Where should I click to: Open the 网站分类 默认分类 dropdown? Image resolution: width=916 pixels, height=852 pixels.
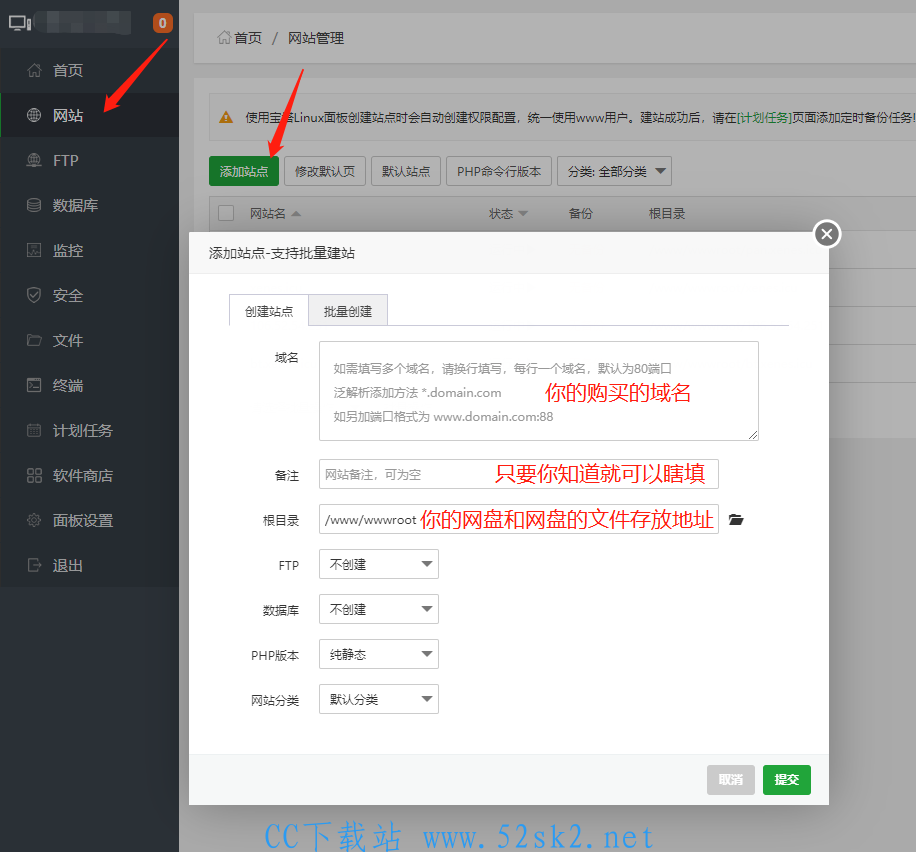click(x=379, y=699)
